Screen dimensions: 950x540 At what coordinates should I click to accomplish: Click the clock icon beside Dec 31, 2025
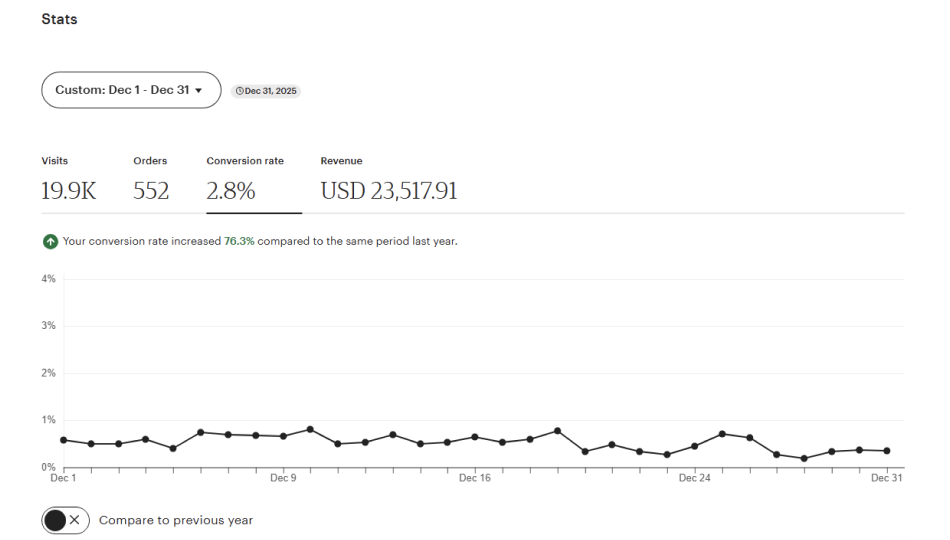[x=239, y=91]
